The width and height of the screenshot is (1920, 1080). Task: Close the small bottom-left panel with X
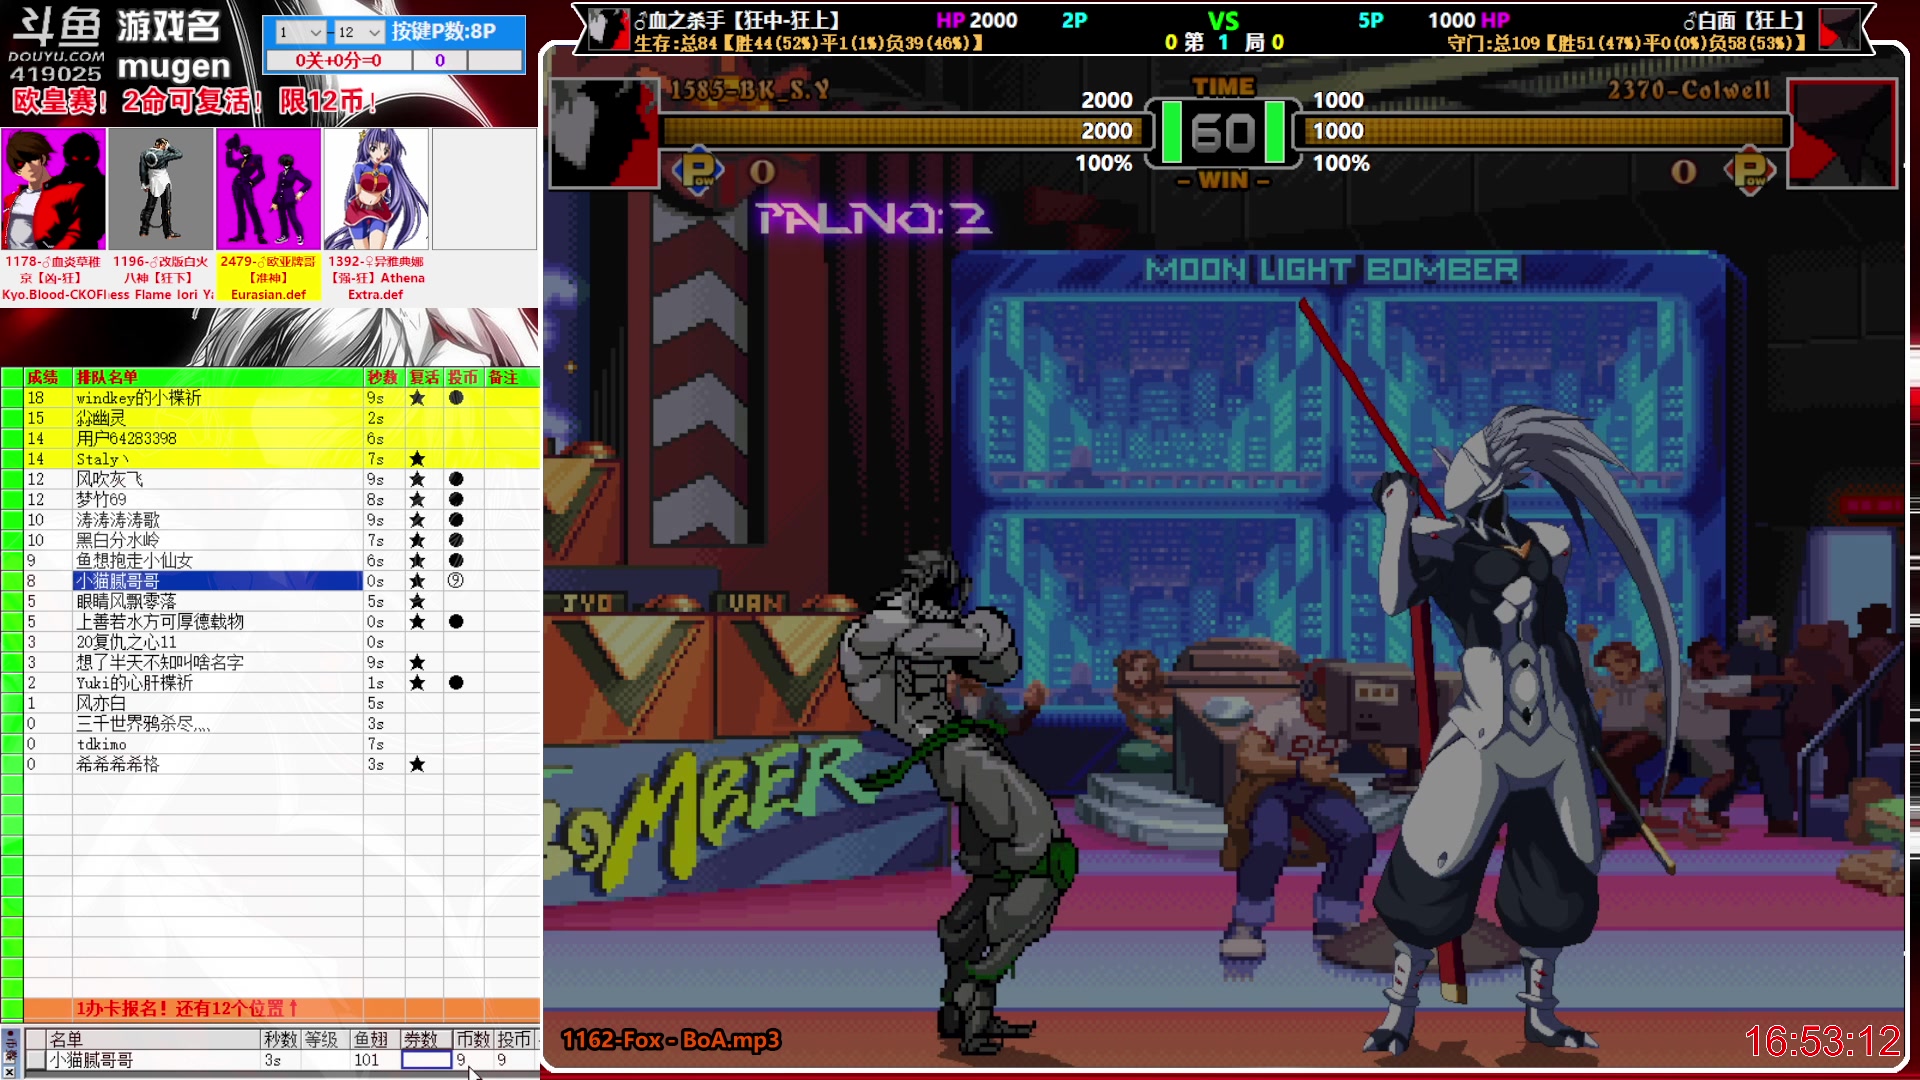(10, 1071)
